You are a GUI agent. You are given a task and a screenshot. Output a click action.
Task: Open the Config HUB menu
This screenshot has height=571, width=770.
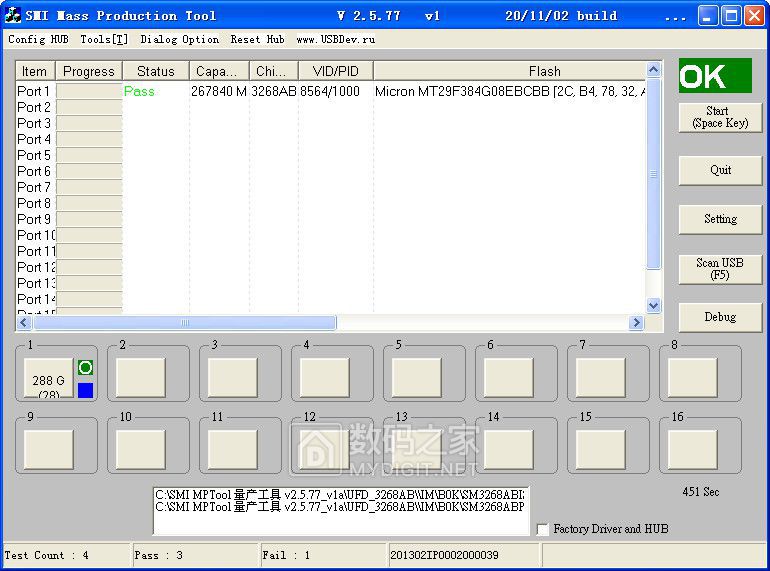(38, 40)
